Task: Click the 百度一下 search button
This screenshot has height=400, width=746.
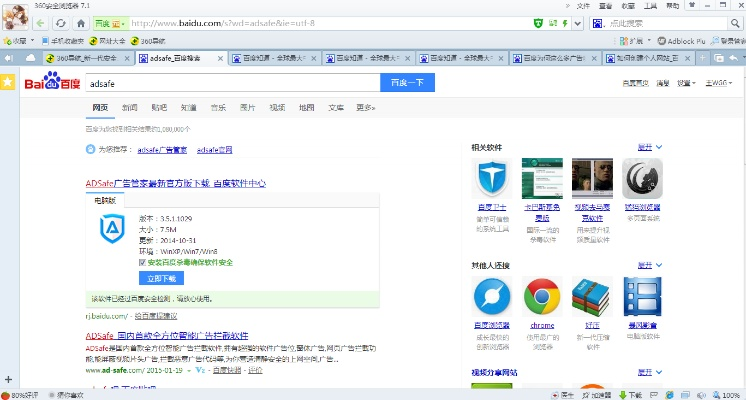Action: [x=407, y=83]
